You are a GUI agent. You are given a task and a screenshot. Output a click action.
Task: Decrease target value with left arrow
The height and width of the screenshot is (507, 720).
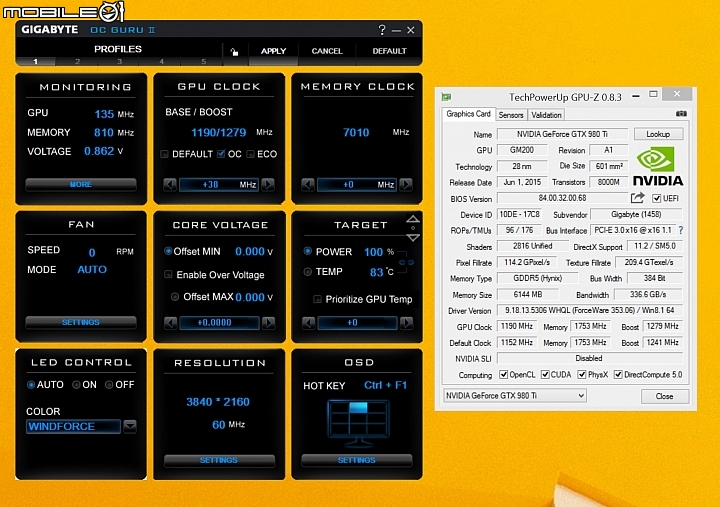point(309,323)
